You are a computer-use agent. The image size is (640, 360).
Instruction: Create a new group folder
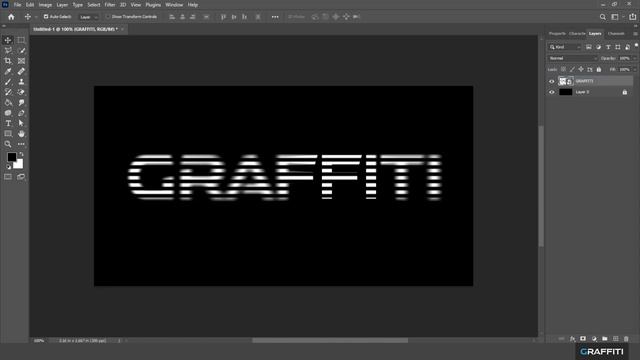[x=604, y=339]
